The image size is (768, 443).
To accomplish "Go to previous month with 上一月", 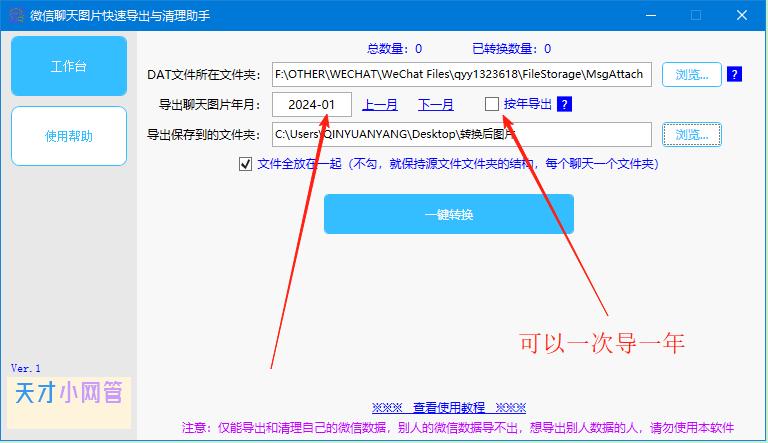I will coord(380,104).
